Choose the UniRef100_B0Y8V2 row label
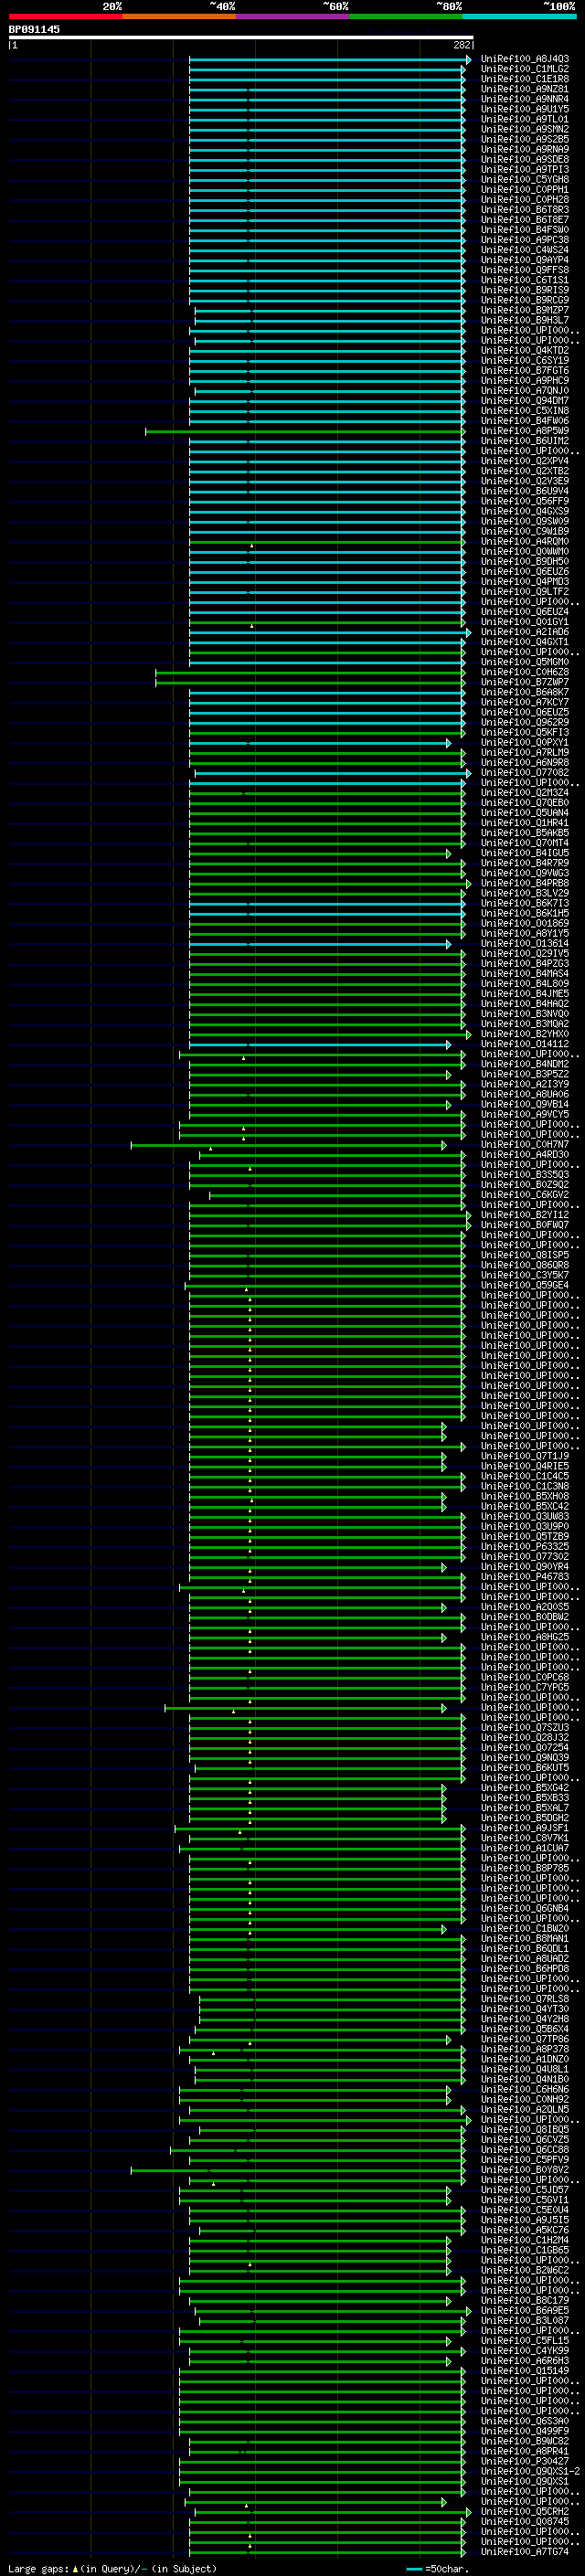This screenshot has width=585, height=2576. coord(525,2169)
